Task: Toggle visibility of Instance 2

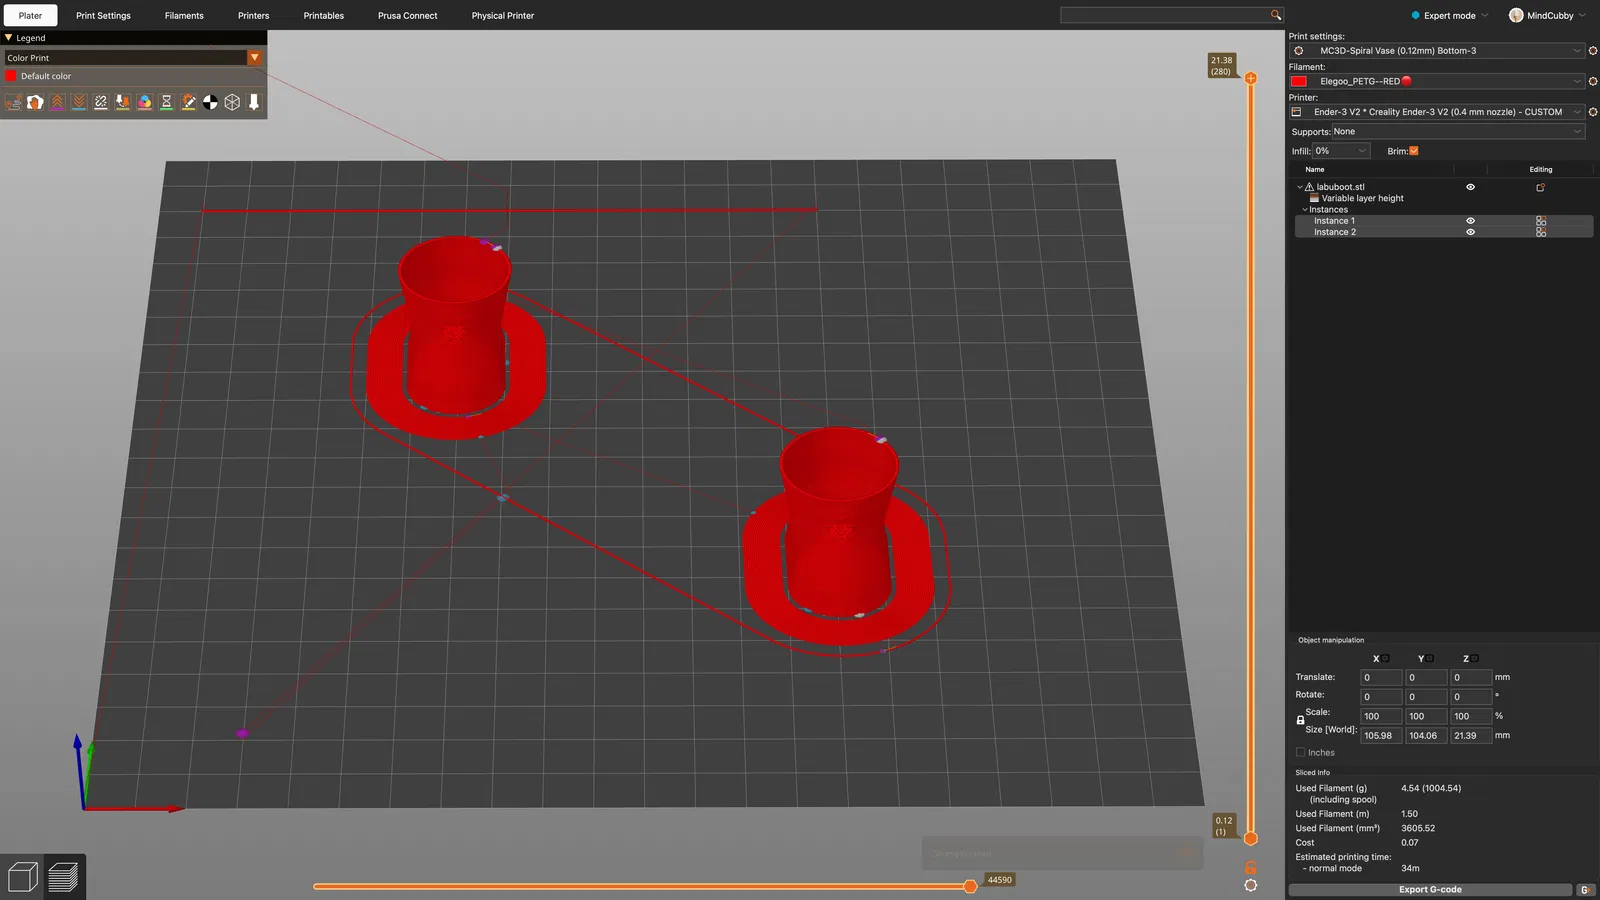Action: point(1470,232)
